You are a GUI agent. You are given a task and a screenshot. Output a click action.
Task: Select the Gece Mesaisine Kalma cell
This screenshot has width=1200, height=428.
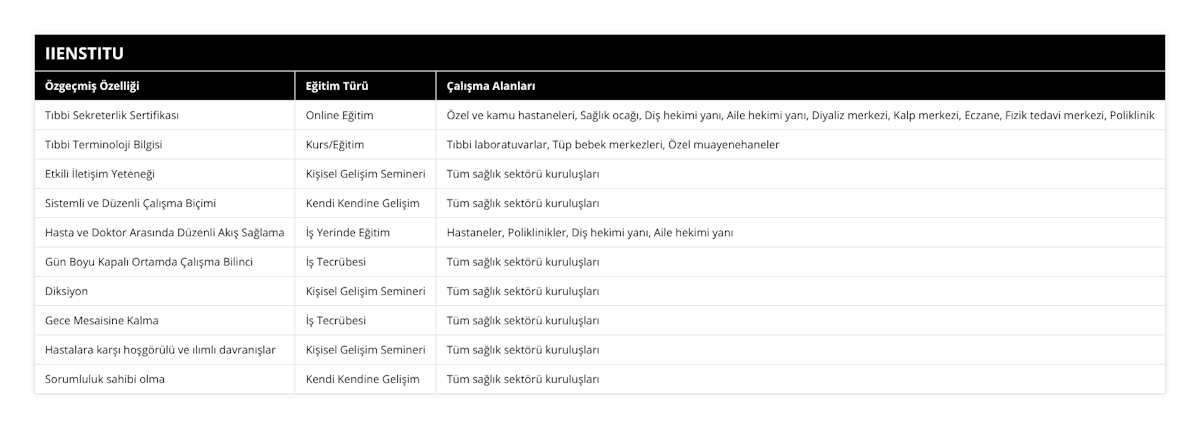(x=102, y=321)
